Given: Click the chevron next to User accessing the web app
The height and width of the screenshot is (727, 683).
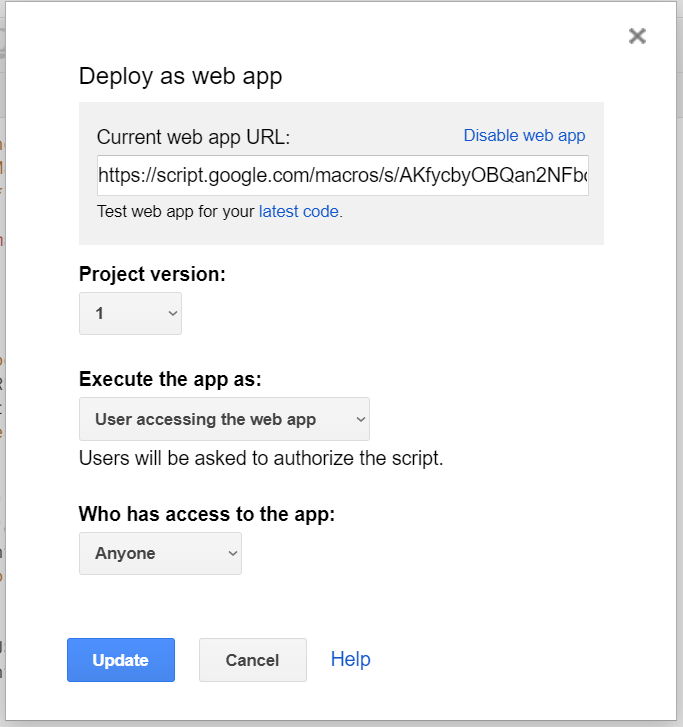Looking at the screenshot, I should point(361,419).
